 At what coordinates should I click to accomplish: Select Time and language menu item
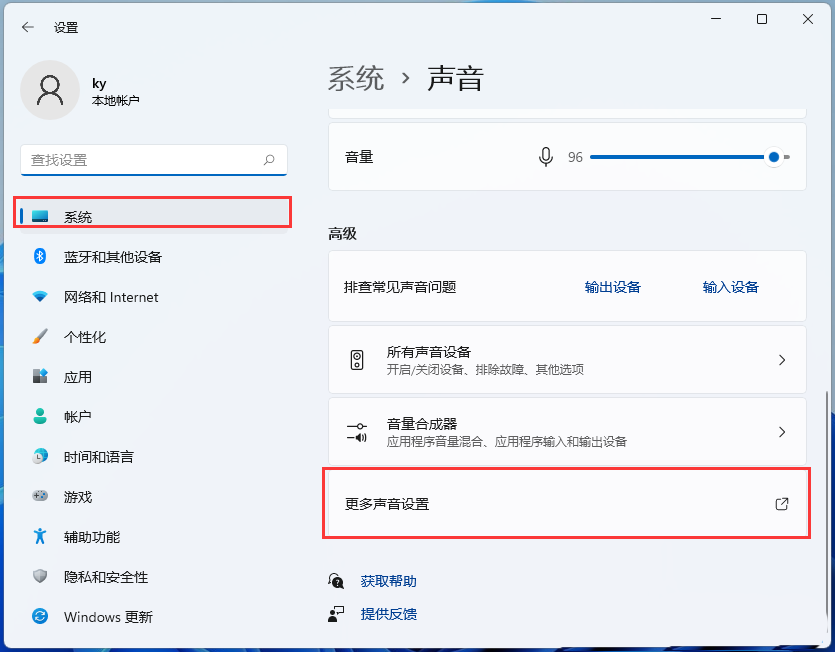[x=98, y=457]
